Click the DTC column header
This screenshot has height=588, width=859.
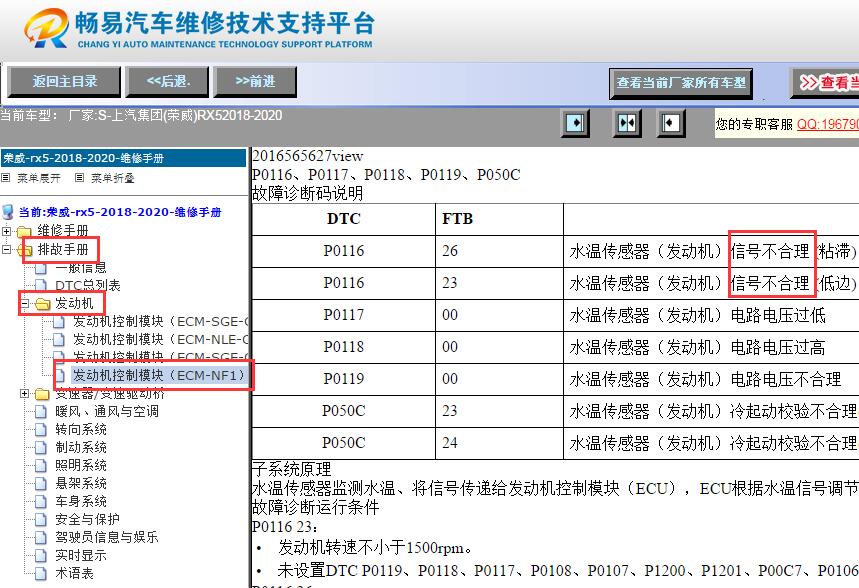pos(343,219)
